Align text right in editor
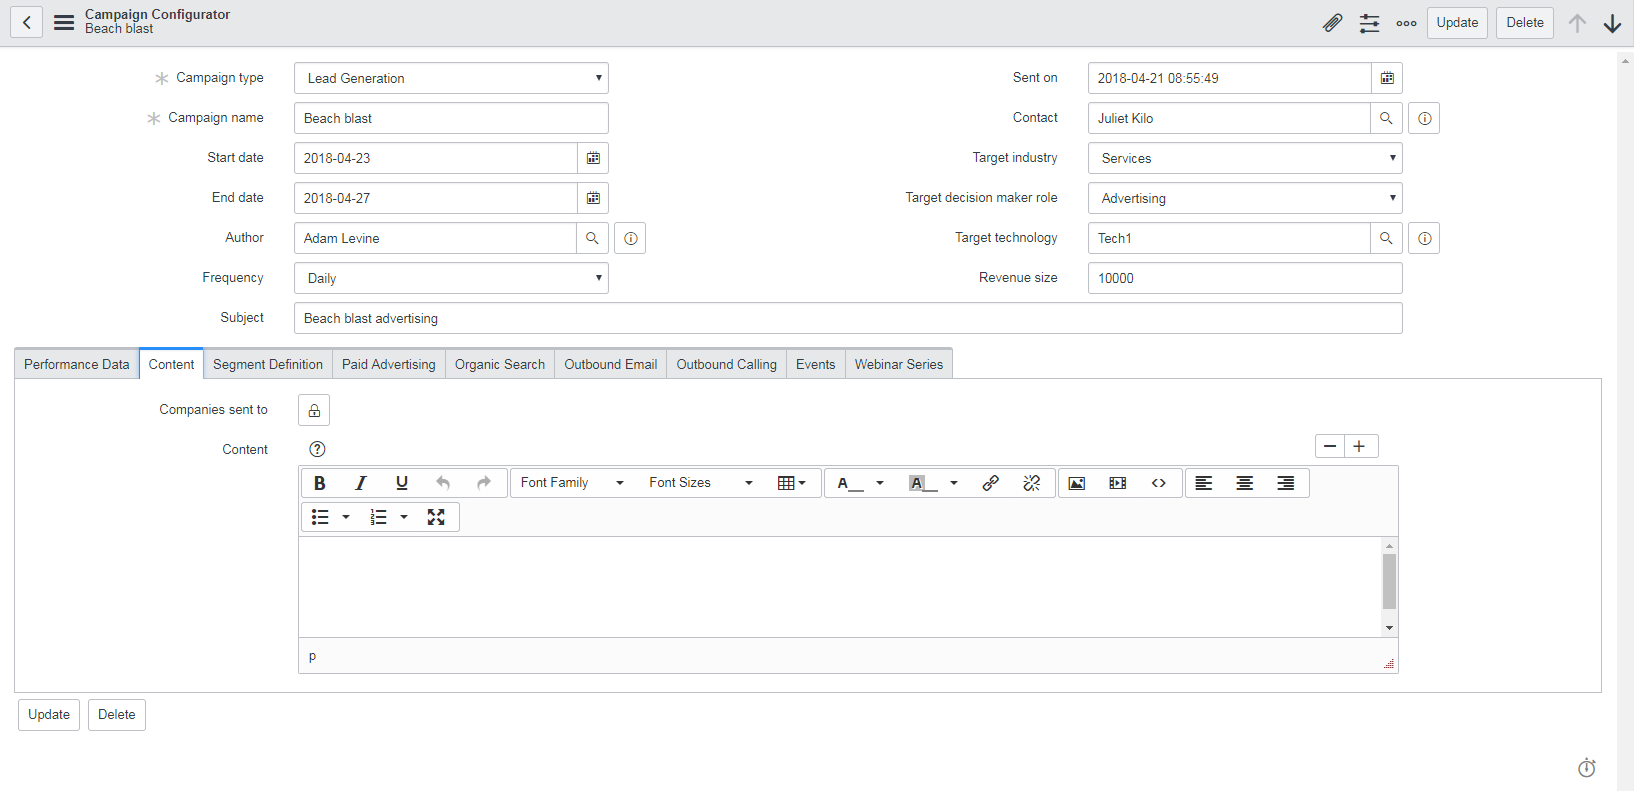Screen dimensions: 1635x791 point(1286,483)
